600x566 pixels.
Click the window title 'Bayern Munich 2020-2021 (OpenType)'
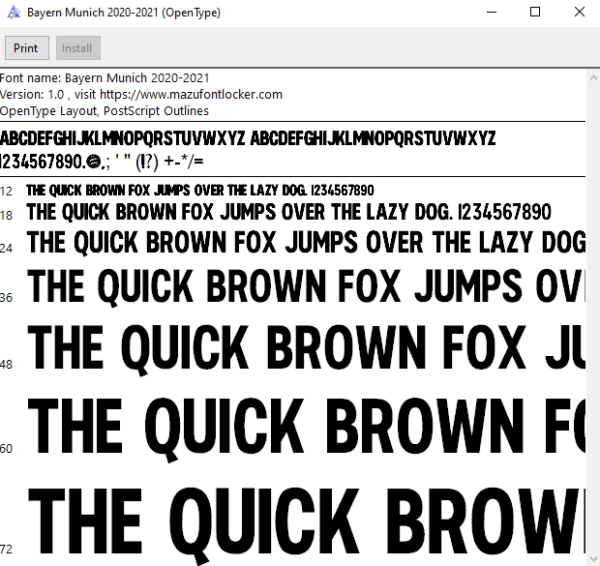(124, 13)
